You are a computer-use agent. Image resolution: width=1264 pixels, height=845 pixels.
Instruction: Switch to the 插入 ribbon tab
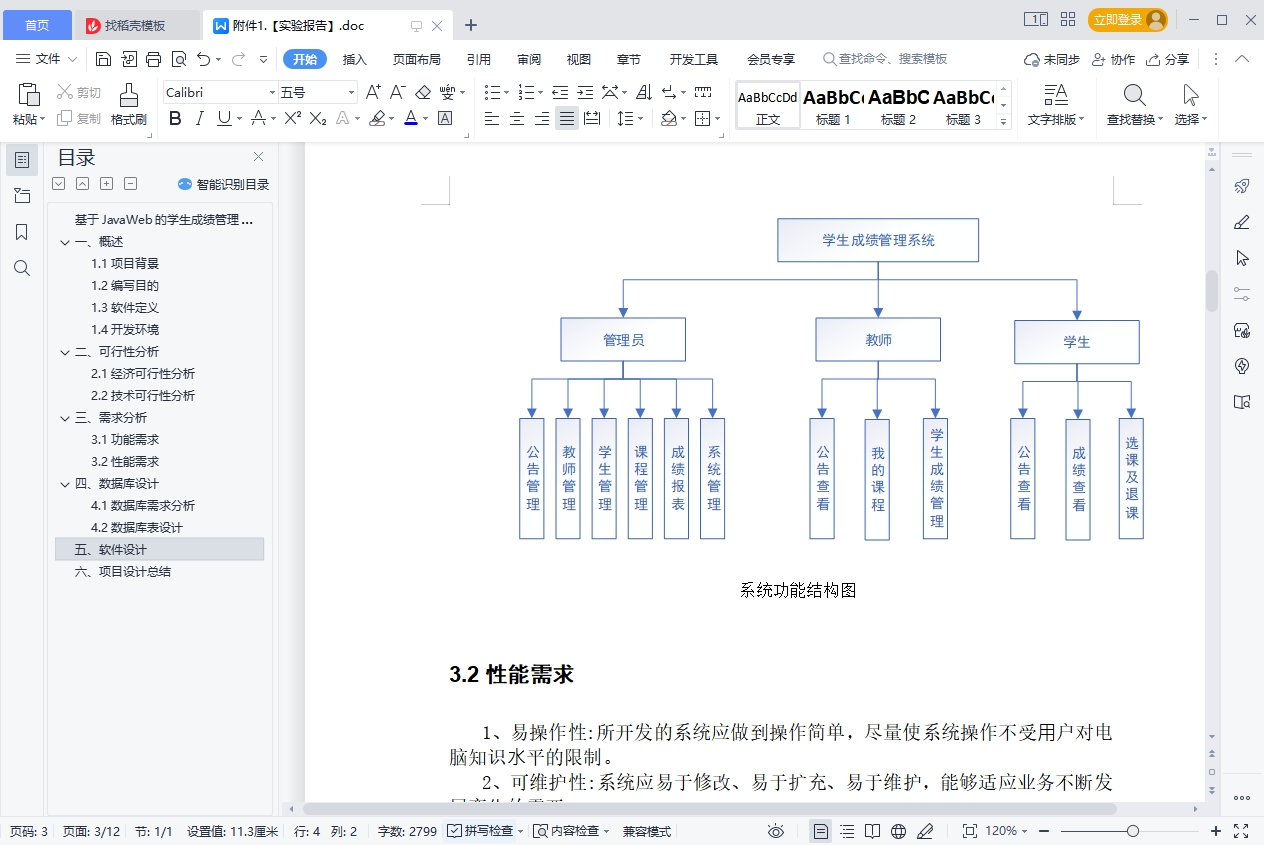click(x=357, y=59)
